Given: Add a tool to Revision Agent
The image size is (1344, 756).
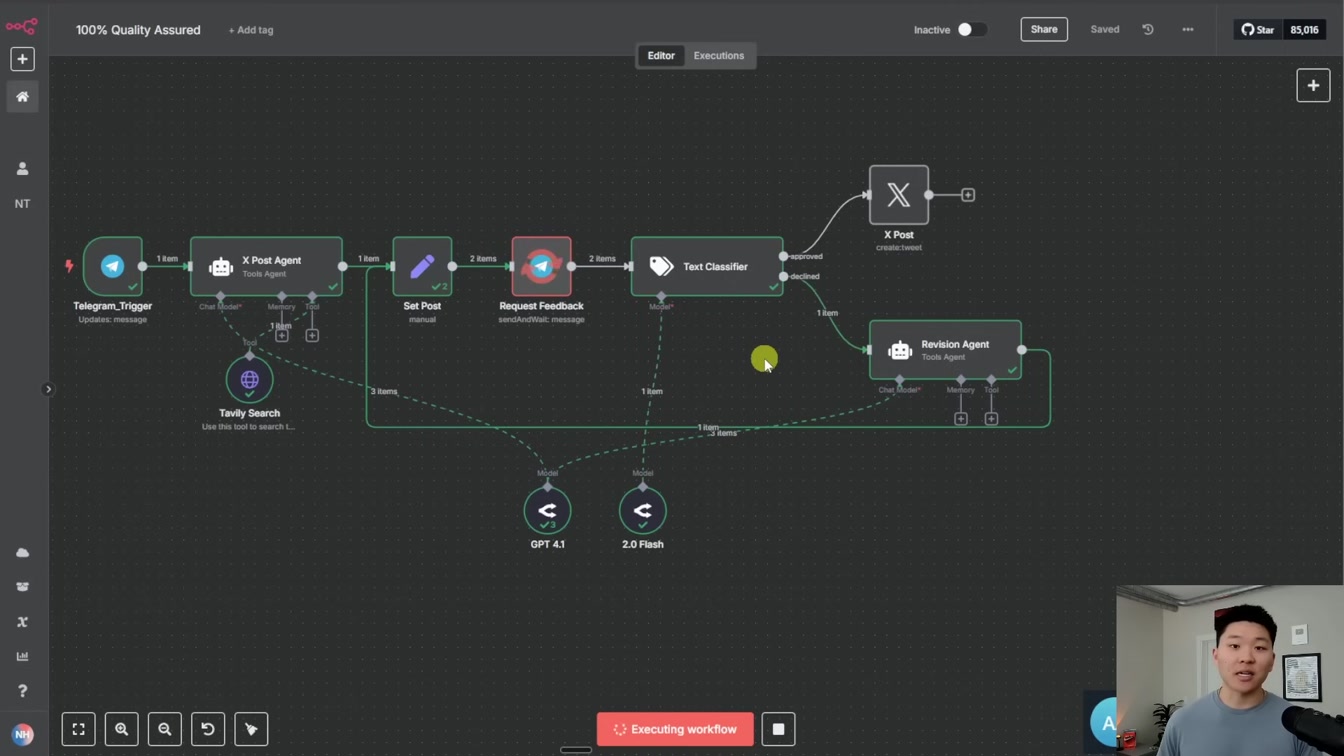Looking at the screenshot, I should pyautogui.click(x=991, y=419).
